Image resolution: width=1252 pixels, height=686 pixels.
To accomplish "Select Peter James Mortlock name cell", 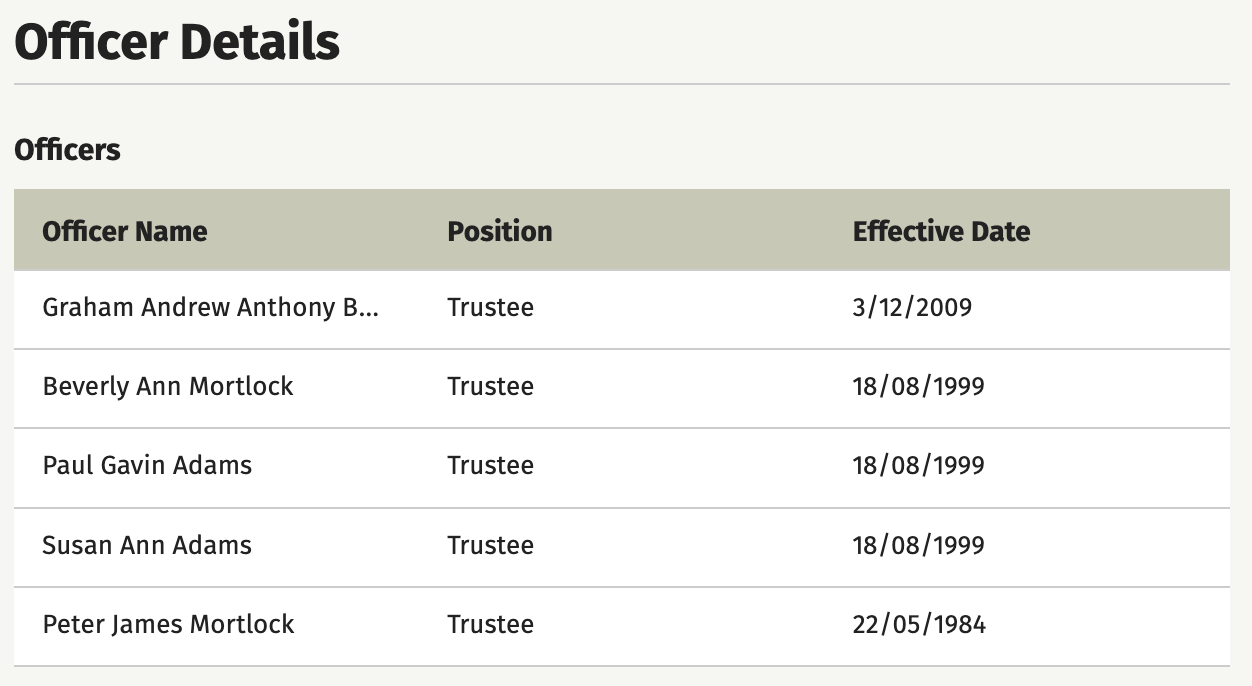I will pyautogui.click(x=168, y=624).
